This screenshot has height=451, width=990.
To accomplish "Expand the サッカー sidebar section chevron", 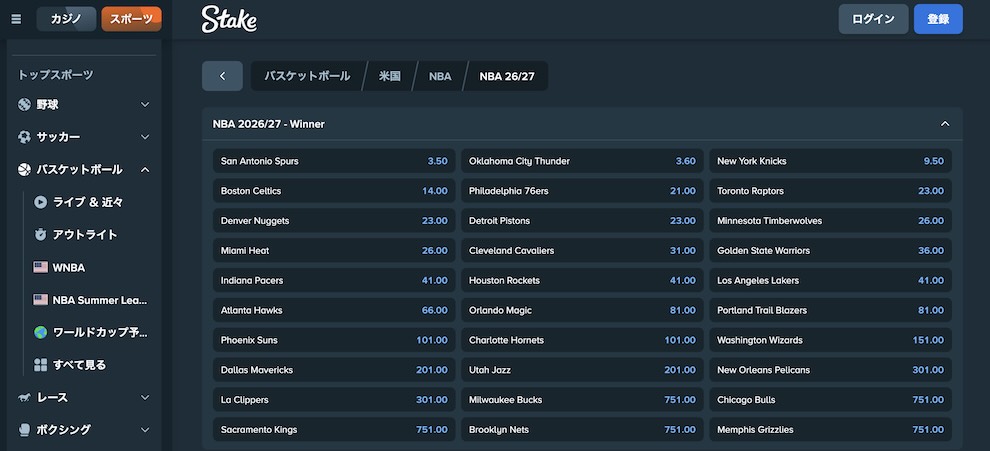I will [145, 136].
